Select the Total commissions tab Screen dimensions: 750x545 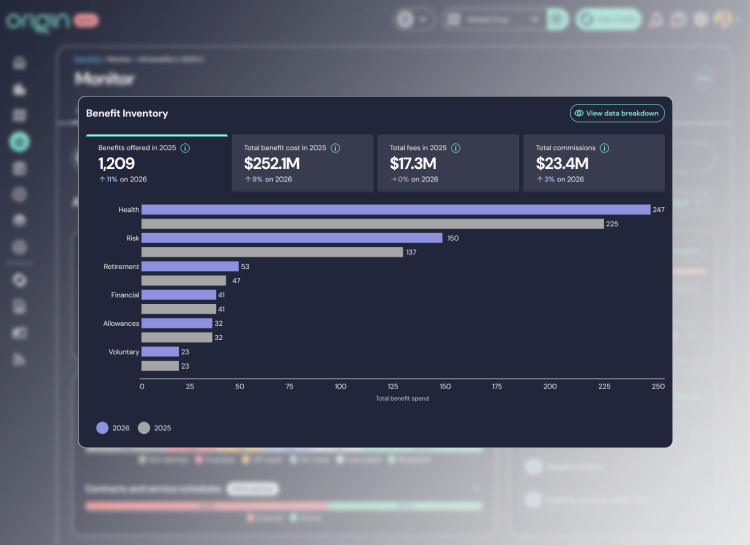pos(594,163)
